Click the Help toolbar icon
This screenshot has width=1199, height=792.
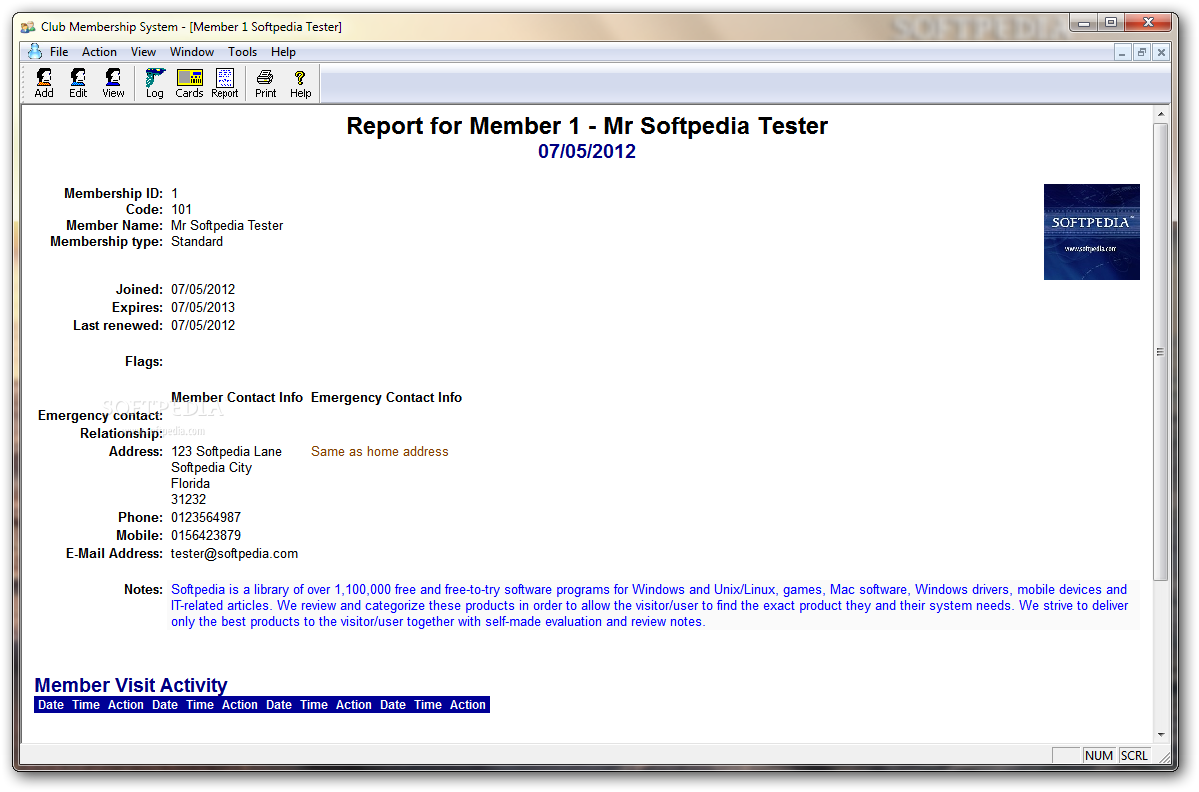coord(301,83)
